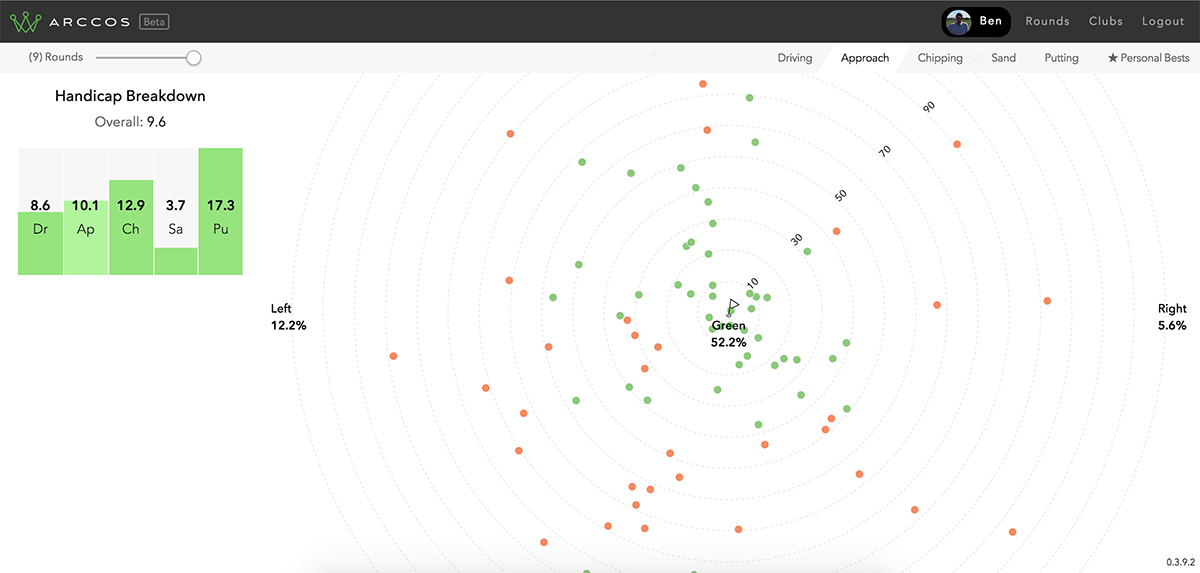
Task: Open the Sand tab
Action: (1003, 58)
